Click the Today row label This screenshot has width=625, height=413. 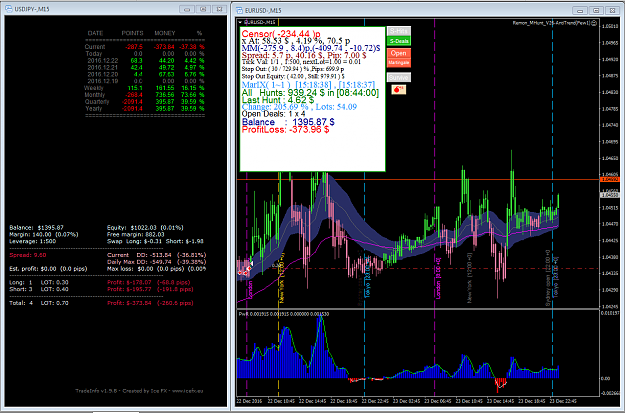(94, 53)
